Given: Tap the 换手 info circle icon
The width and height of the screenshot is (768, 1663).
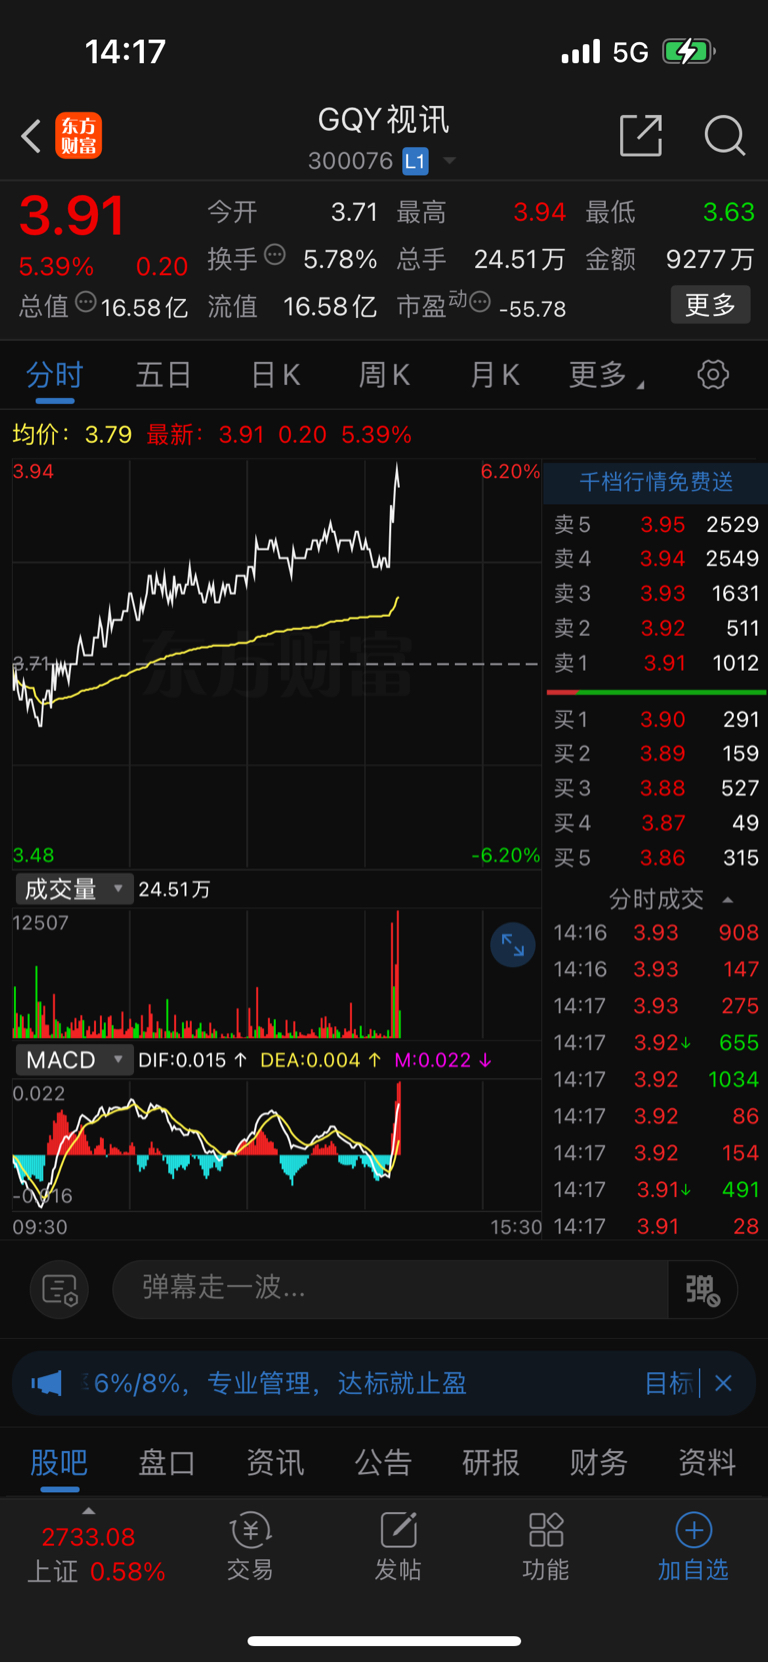Looking at the screenshot, I should (x=275, y=255).
